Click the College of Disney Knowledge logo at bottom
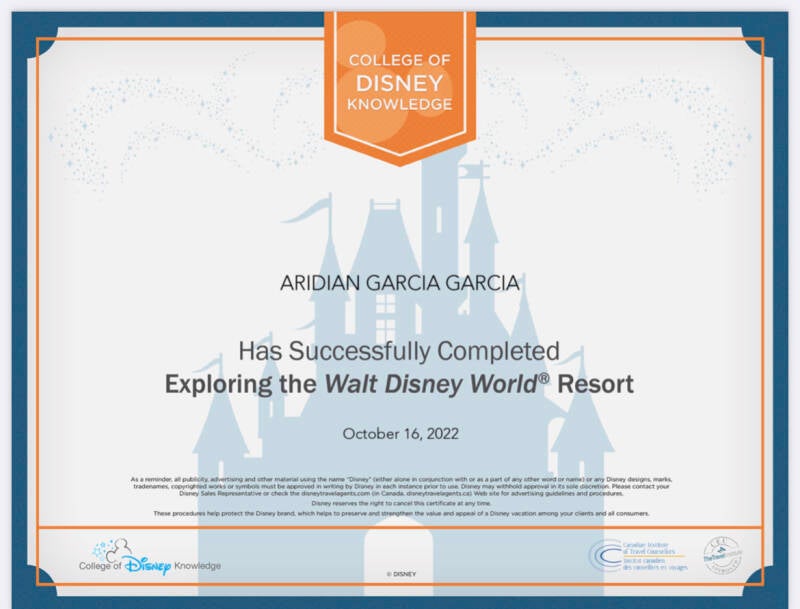This screenshot has width=800, height=609. (150, 557)
